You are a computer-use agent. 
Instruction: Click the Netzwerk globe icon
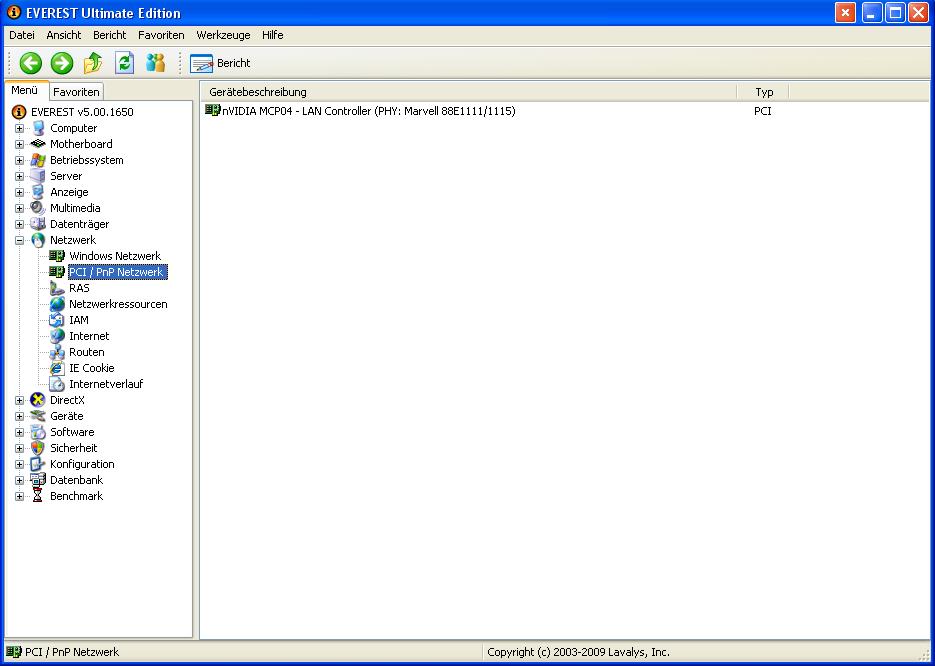[38, 240]
